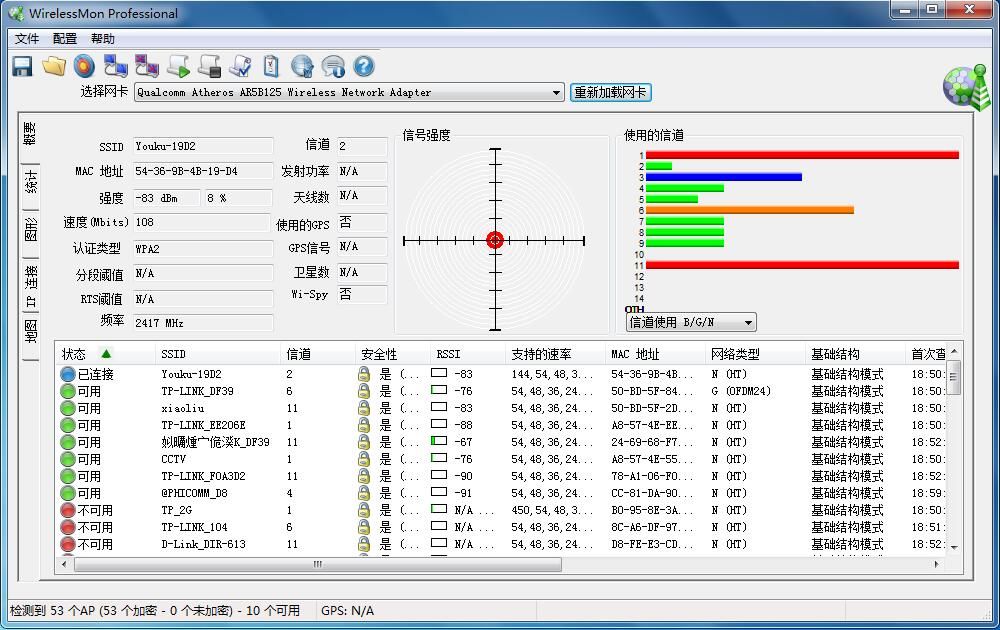Click the G (OFDM24) network type cell
Viewport: 1000px width, 630px height.
(x=741, y=391)
